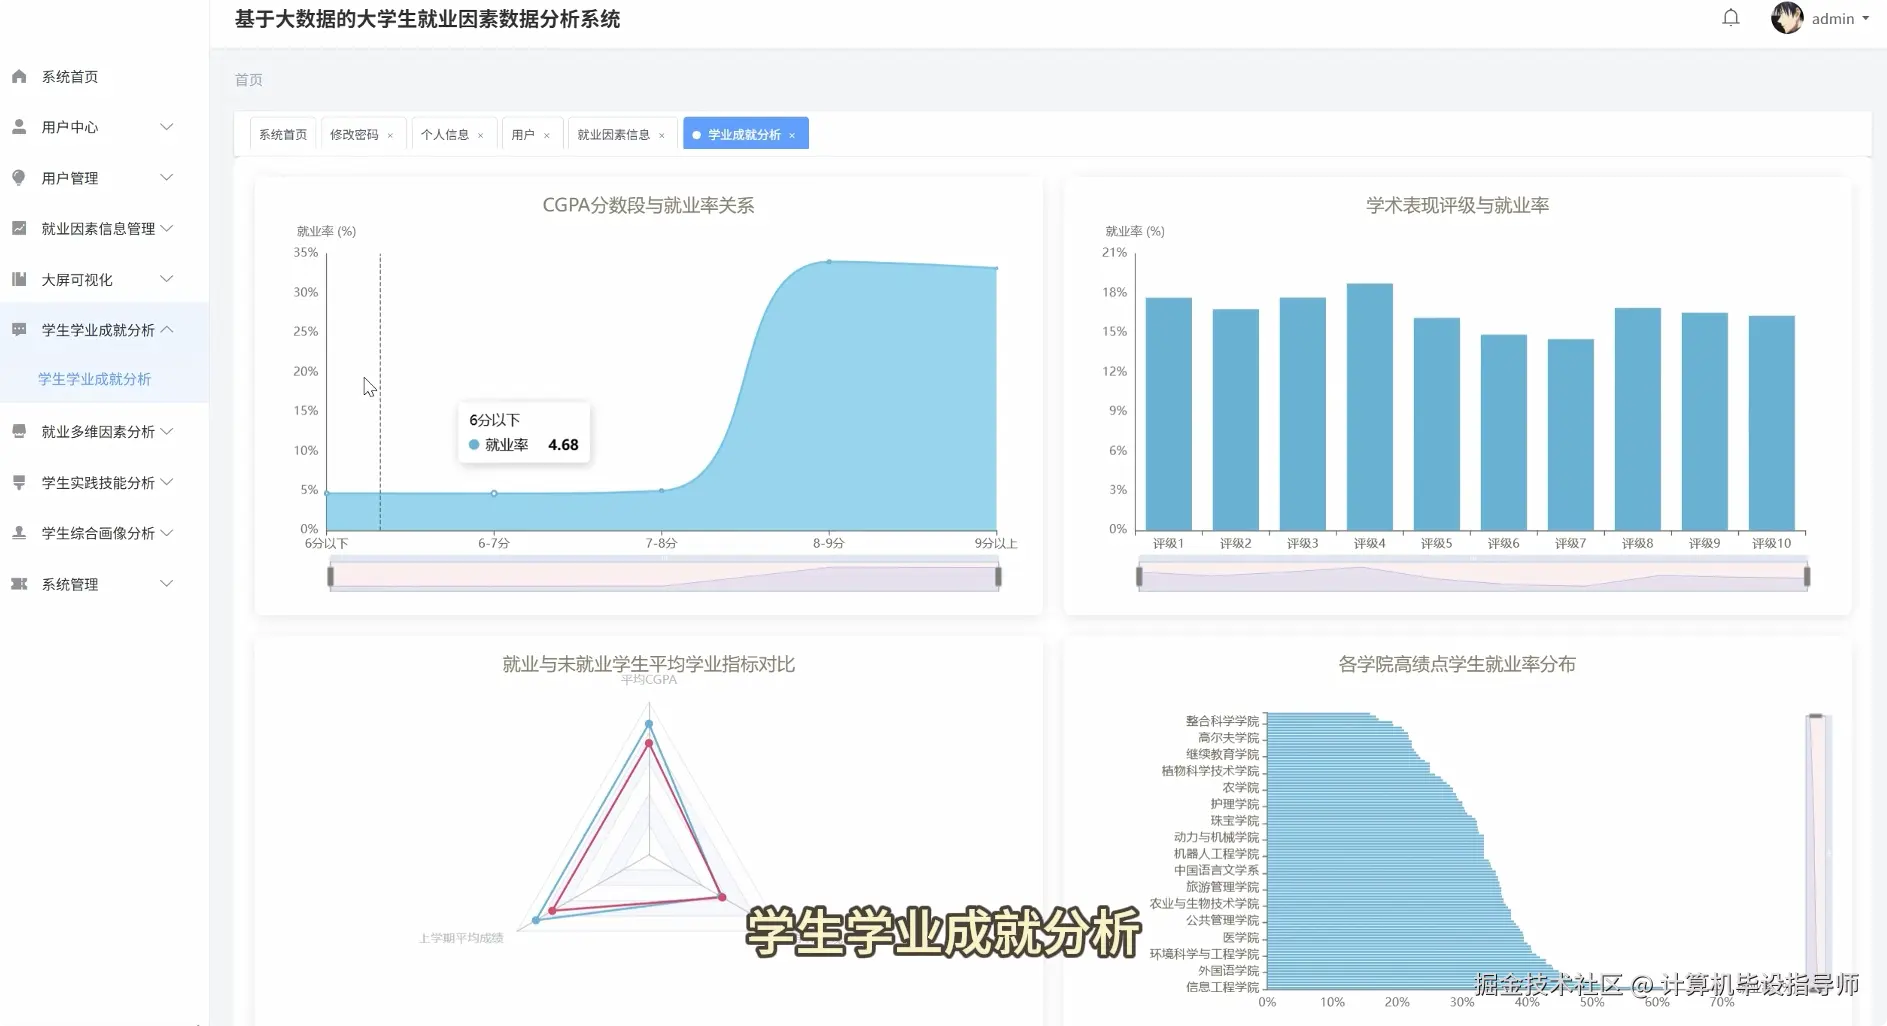Click the user icon beside 用户中心

click(19, 127)
